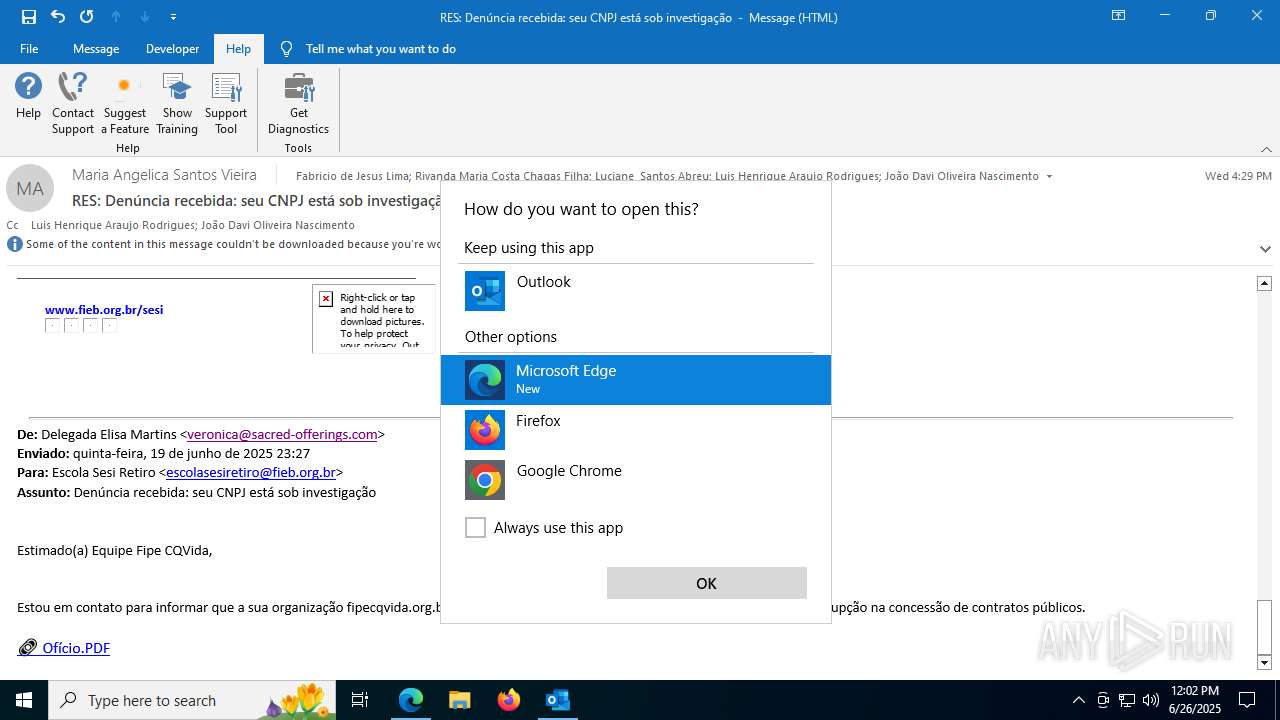
Task: Confirm the dialog with the OK button
Action: [706, 583]
